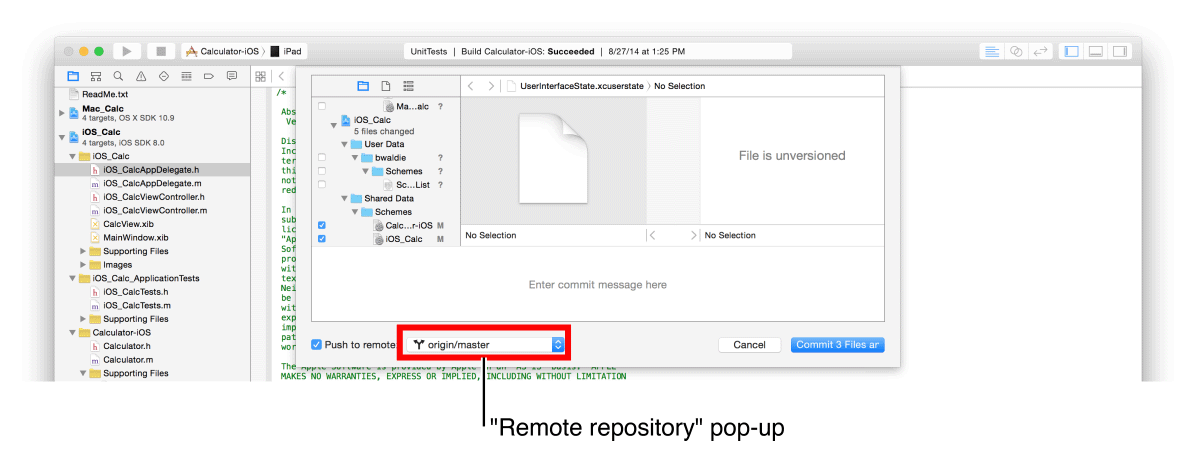Toggle the Debug area visibility

click(1095, 51)
